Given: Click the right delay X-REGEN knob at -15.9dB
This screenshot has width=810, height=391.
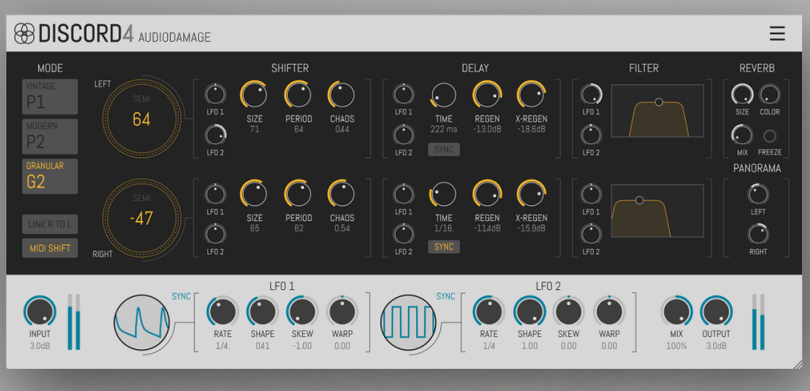Looking at the screenshot, I should tap(532, 194).
